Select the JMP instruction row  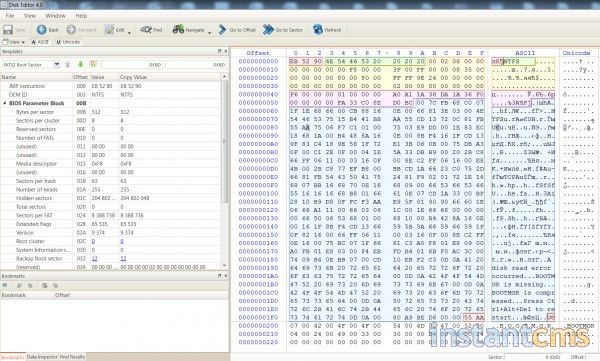click(x=111, y=86)
